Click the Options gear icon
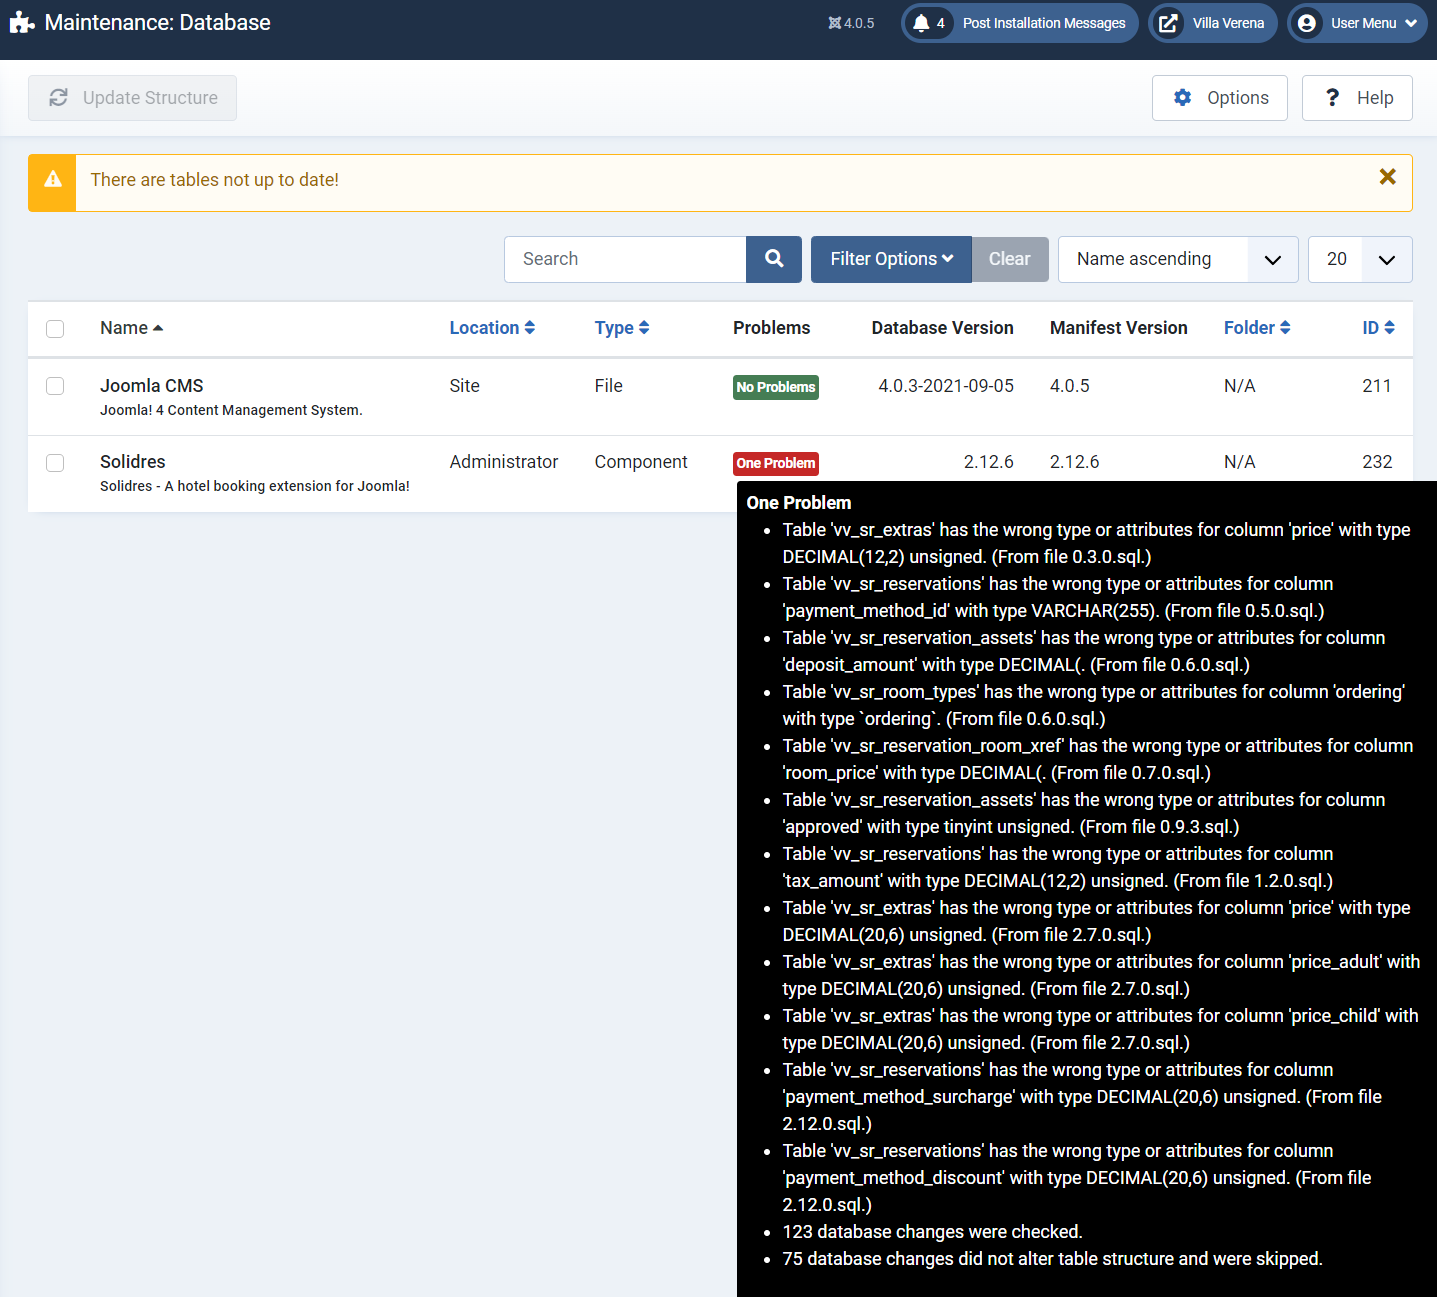The width and height of the screenshot is (1437, 1297). (1183, 98)
